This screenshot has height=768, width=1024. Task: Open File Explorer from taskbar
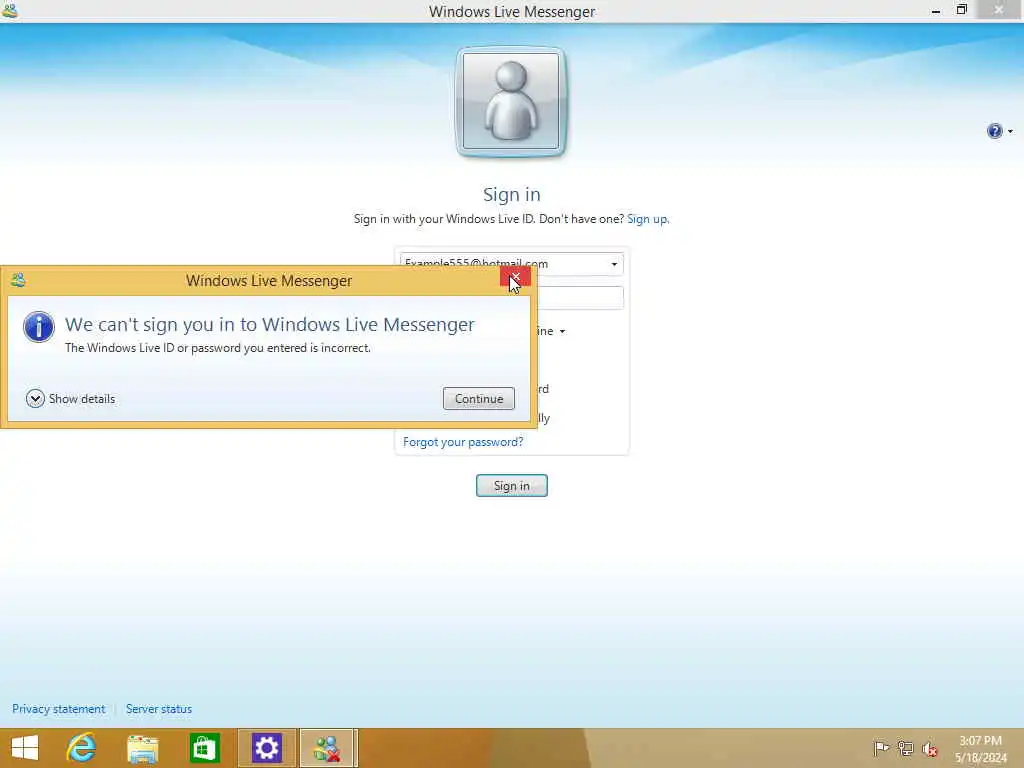click(142, 748)
